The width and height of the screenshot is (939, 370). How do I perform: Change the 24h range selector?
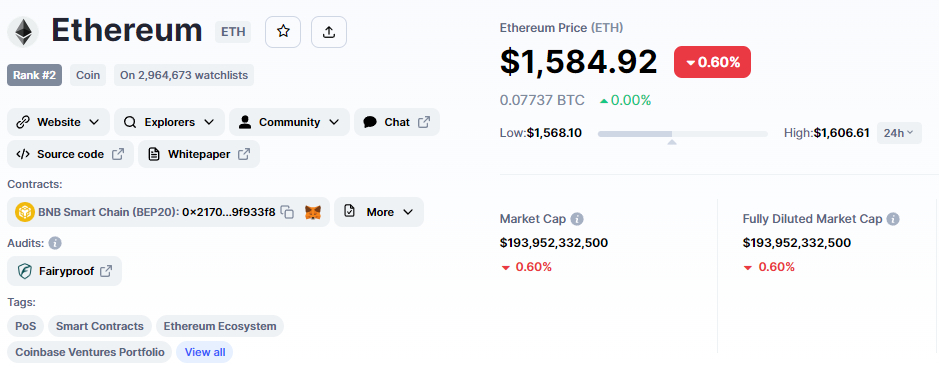point(899,133)
